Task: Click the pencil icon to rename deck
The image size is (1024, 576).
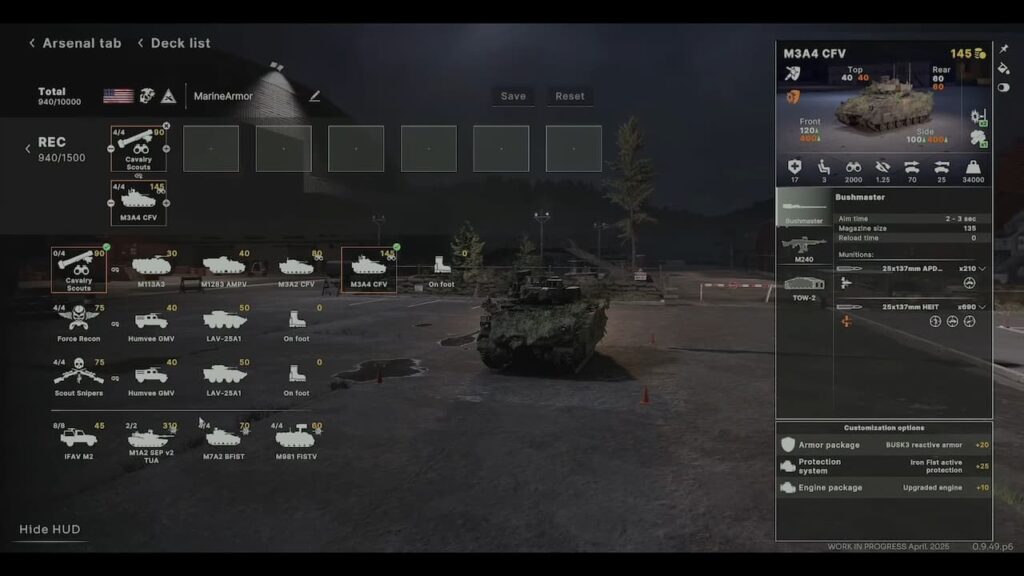Action: (314, 96)
